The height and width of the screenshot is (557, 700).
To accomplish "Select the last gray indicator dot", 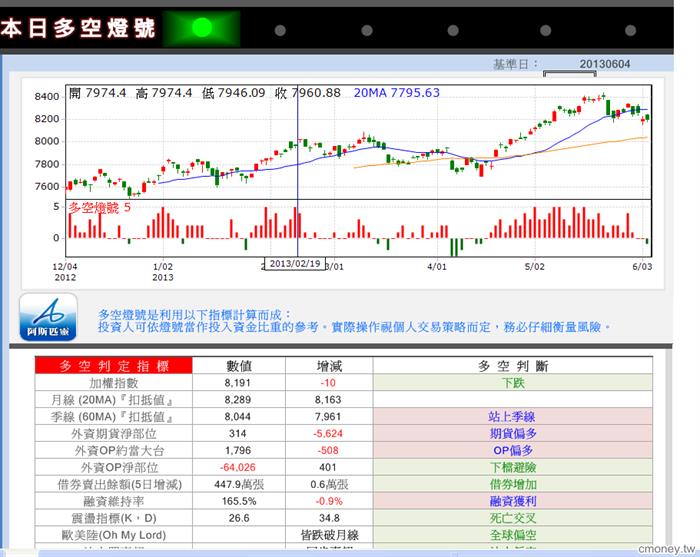I will (630, 30).
